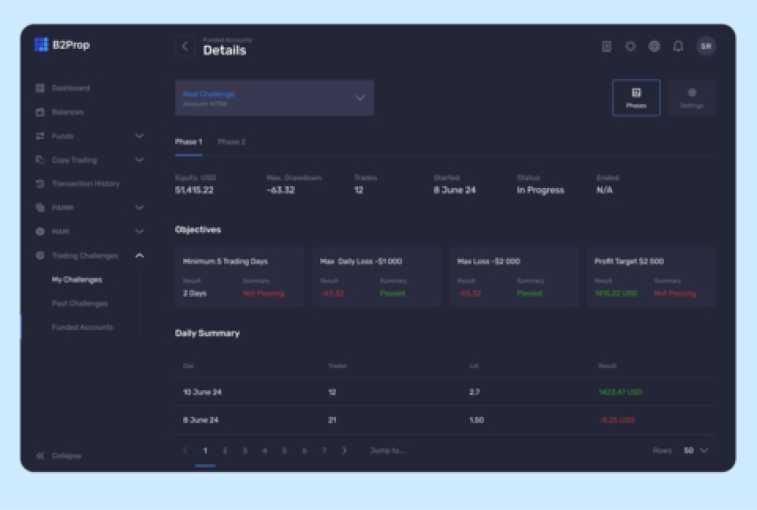Expand the challenge account dropdown
The width and height of the screenshot is (757, 510).
click(360, 98)
